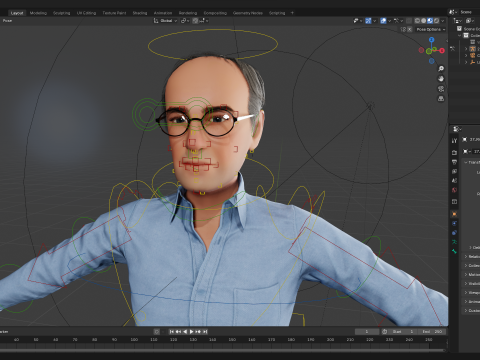Toggle the viewport overlays button
Screen dimensions: 480x360
[383, 21]
